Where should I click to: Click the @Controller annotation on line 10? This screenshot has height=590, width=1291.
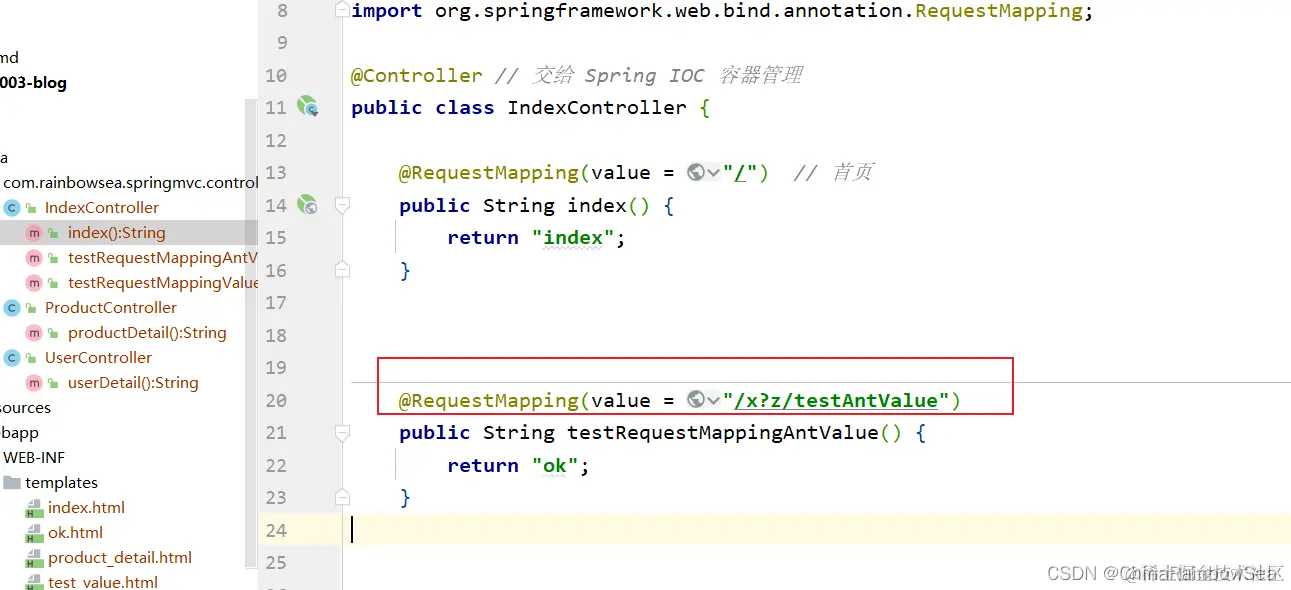pos(416,75)
